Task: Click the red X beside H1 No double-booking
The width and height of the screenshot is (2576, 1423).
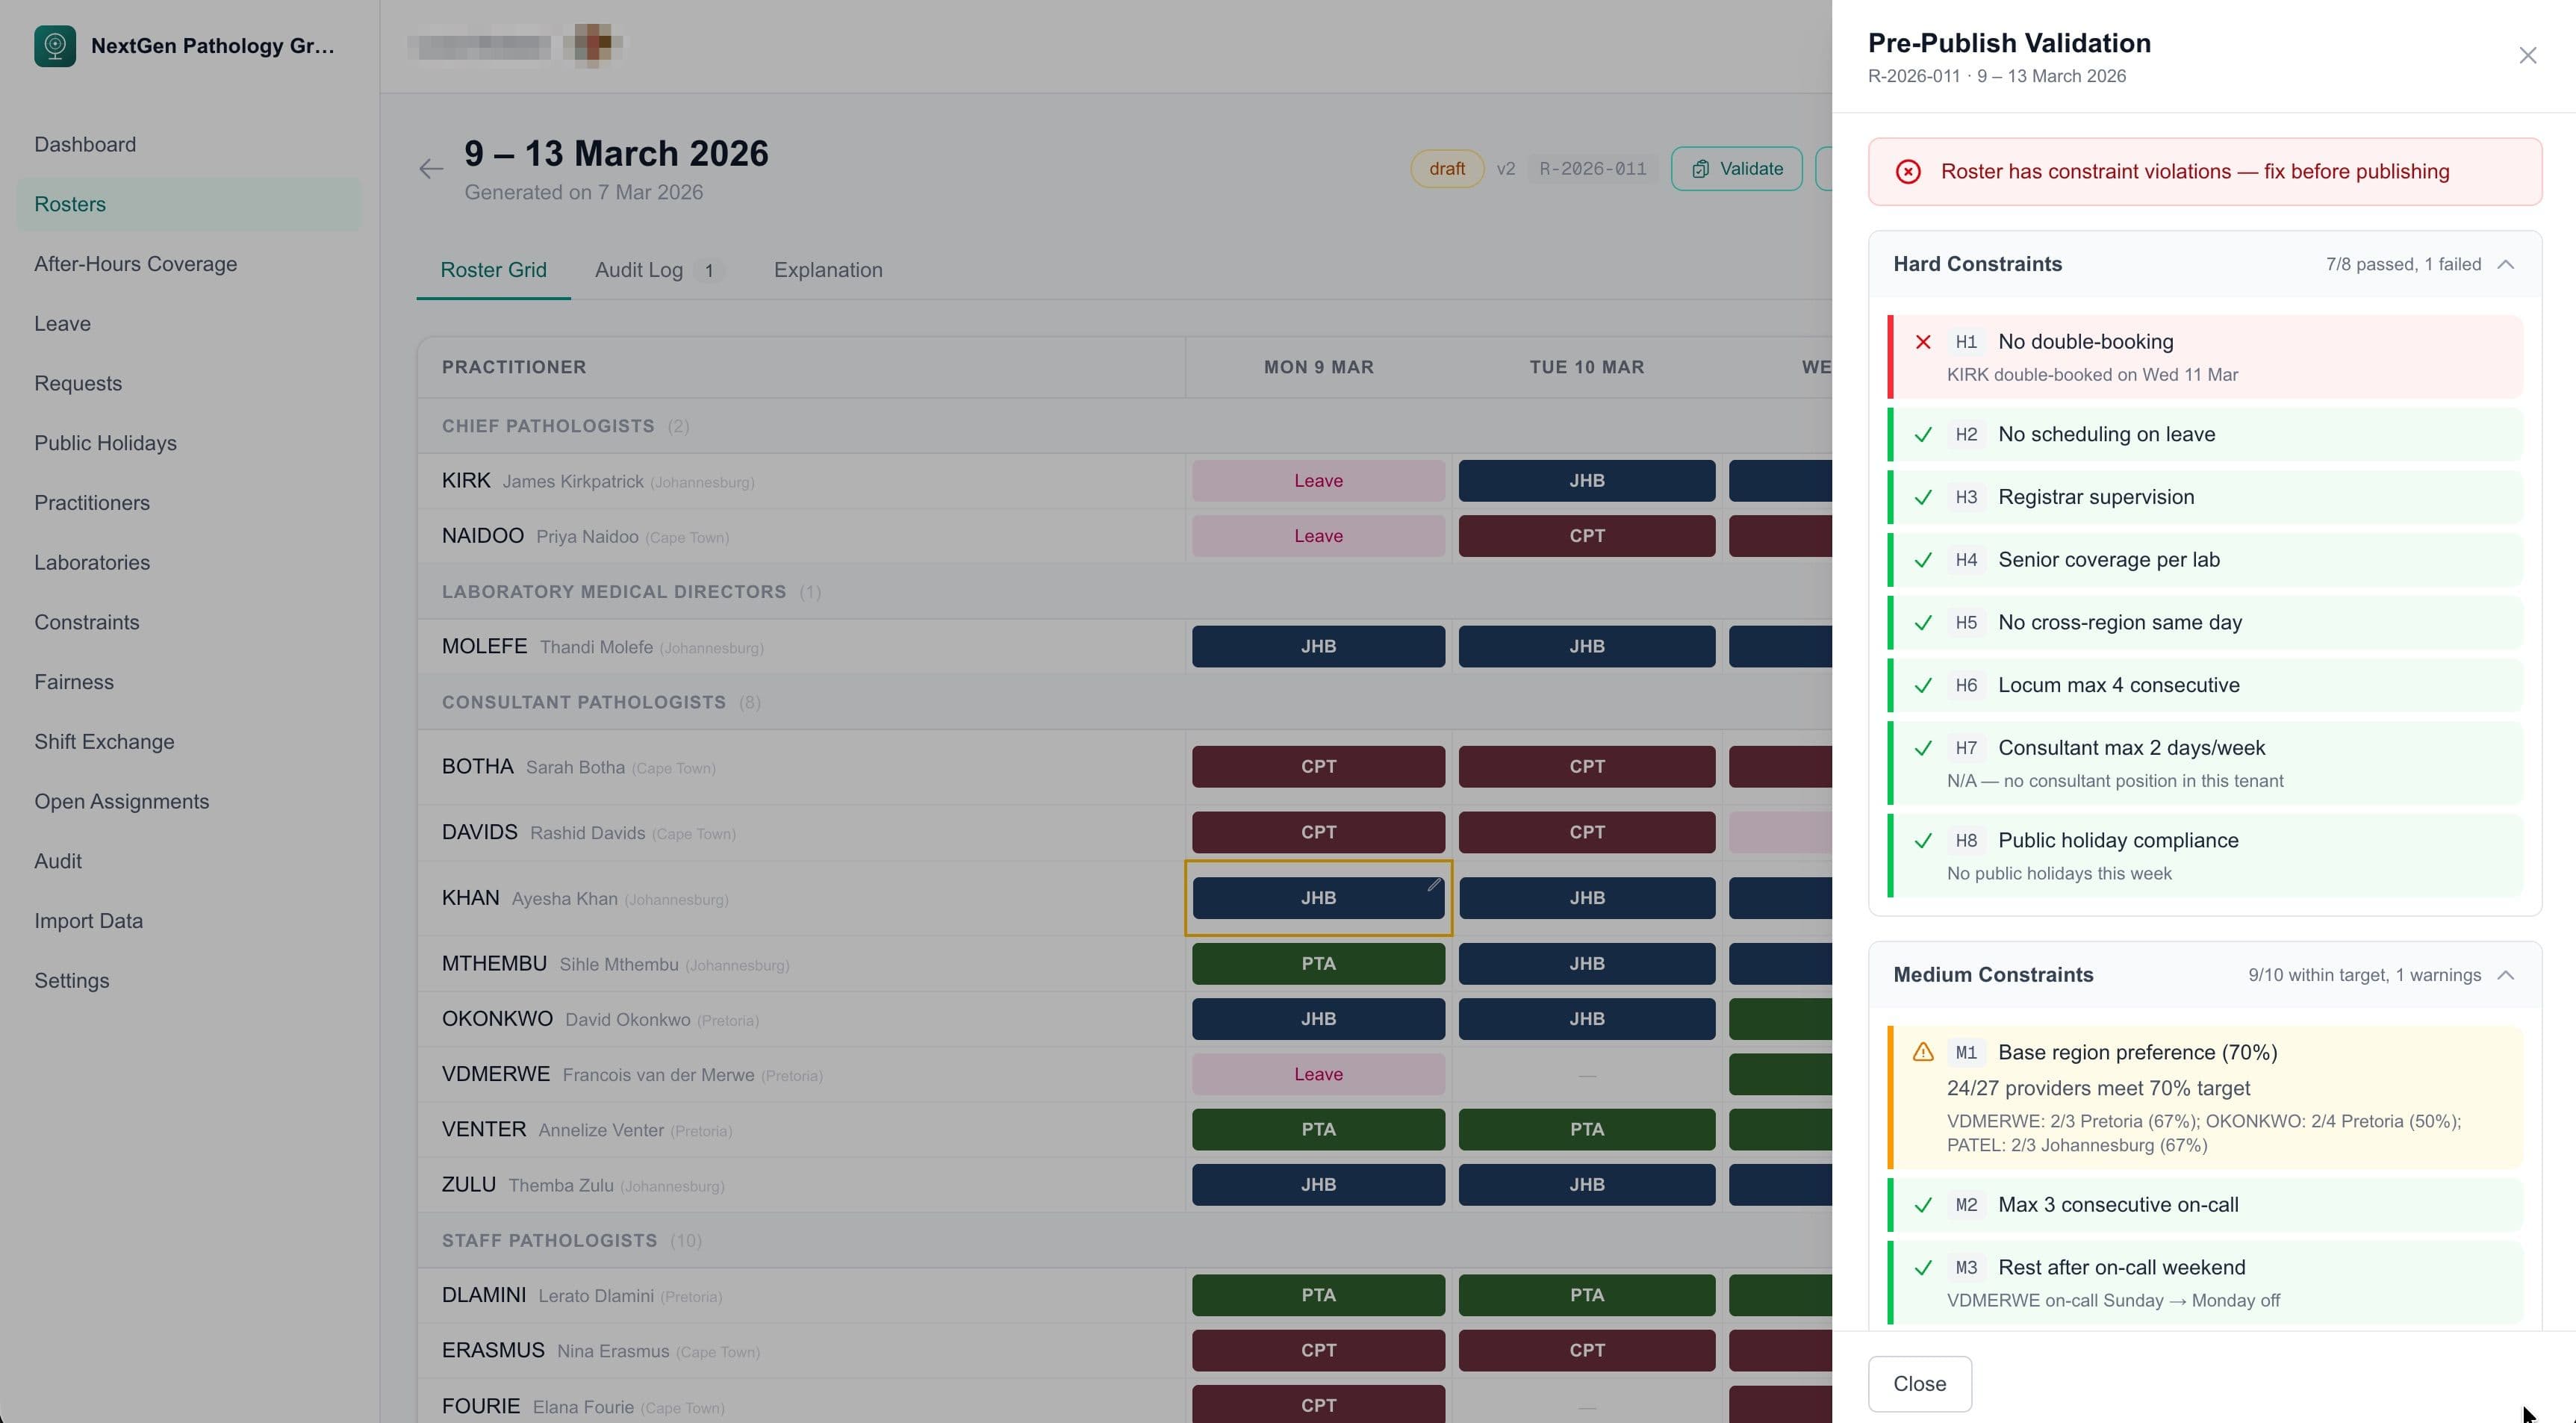Action: point(1924,342)
